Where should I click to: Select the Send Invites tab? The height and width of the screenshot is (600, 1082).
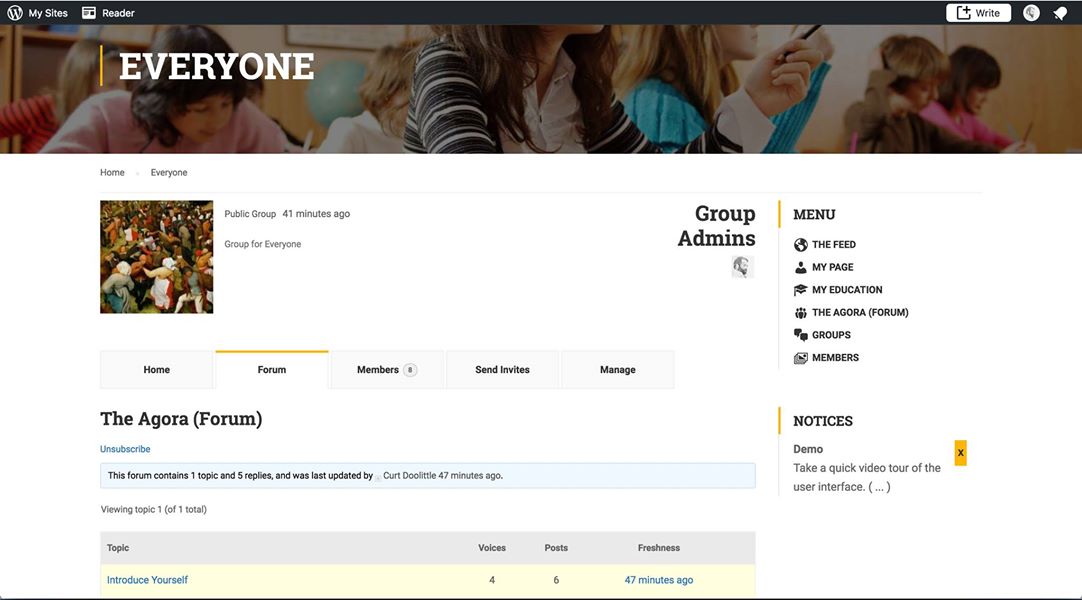click(x=502, y=370)
